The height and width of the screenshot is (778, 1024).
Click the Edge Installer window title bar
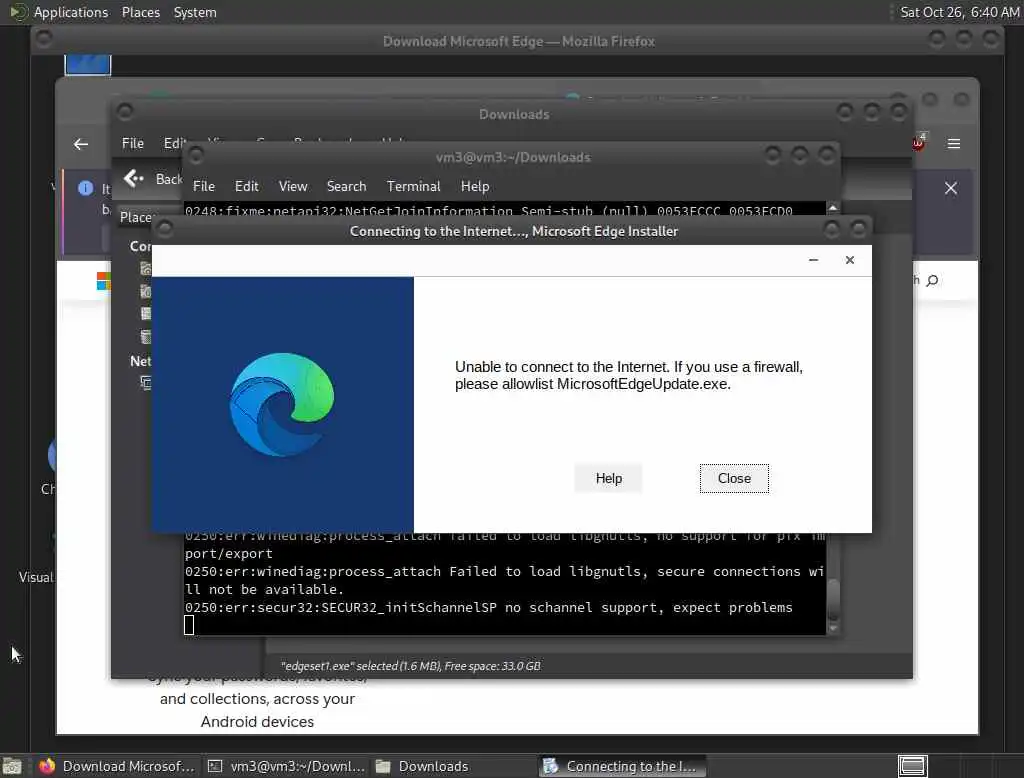click(513, 231)
